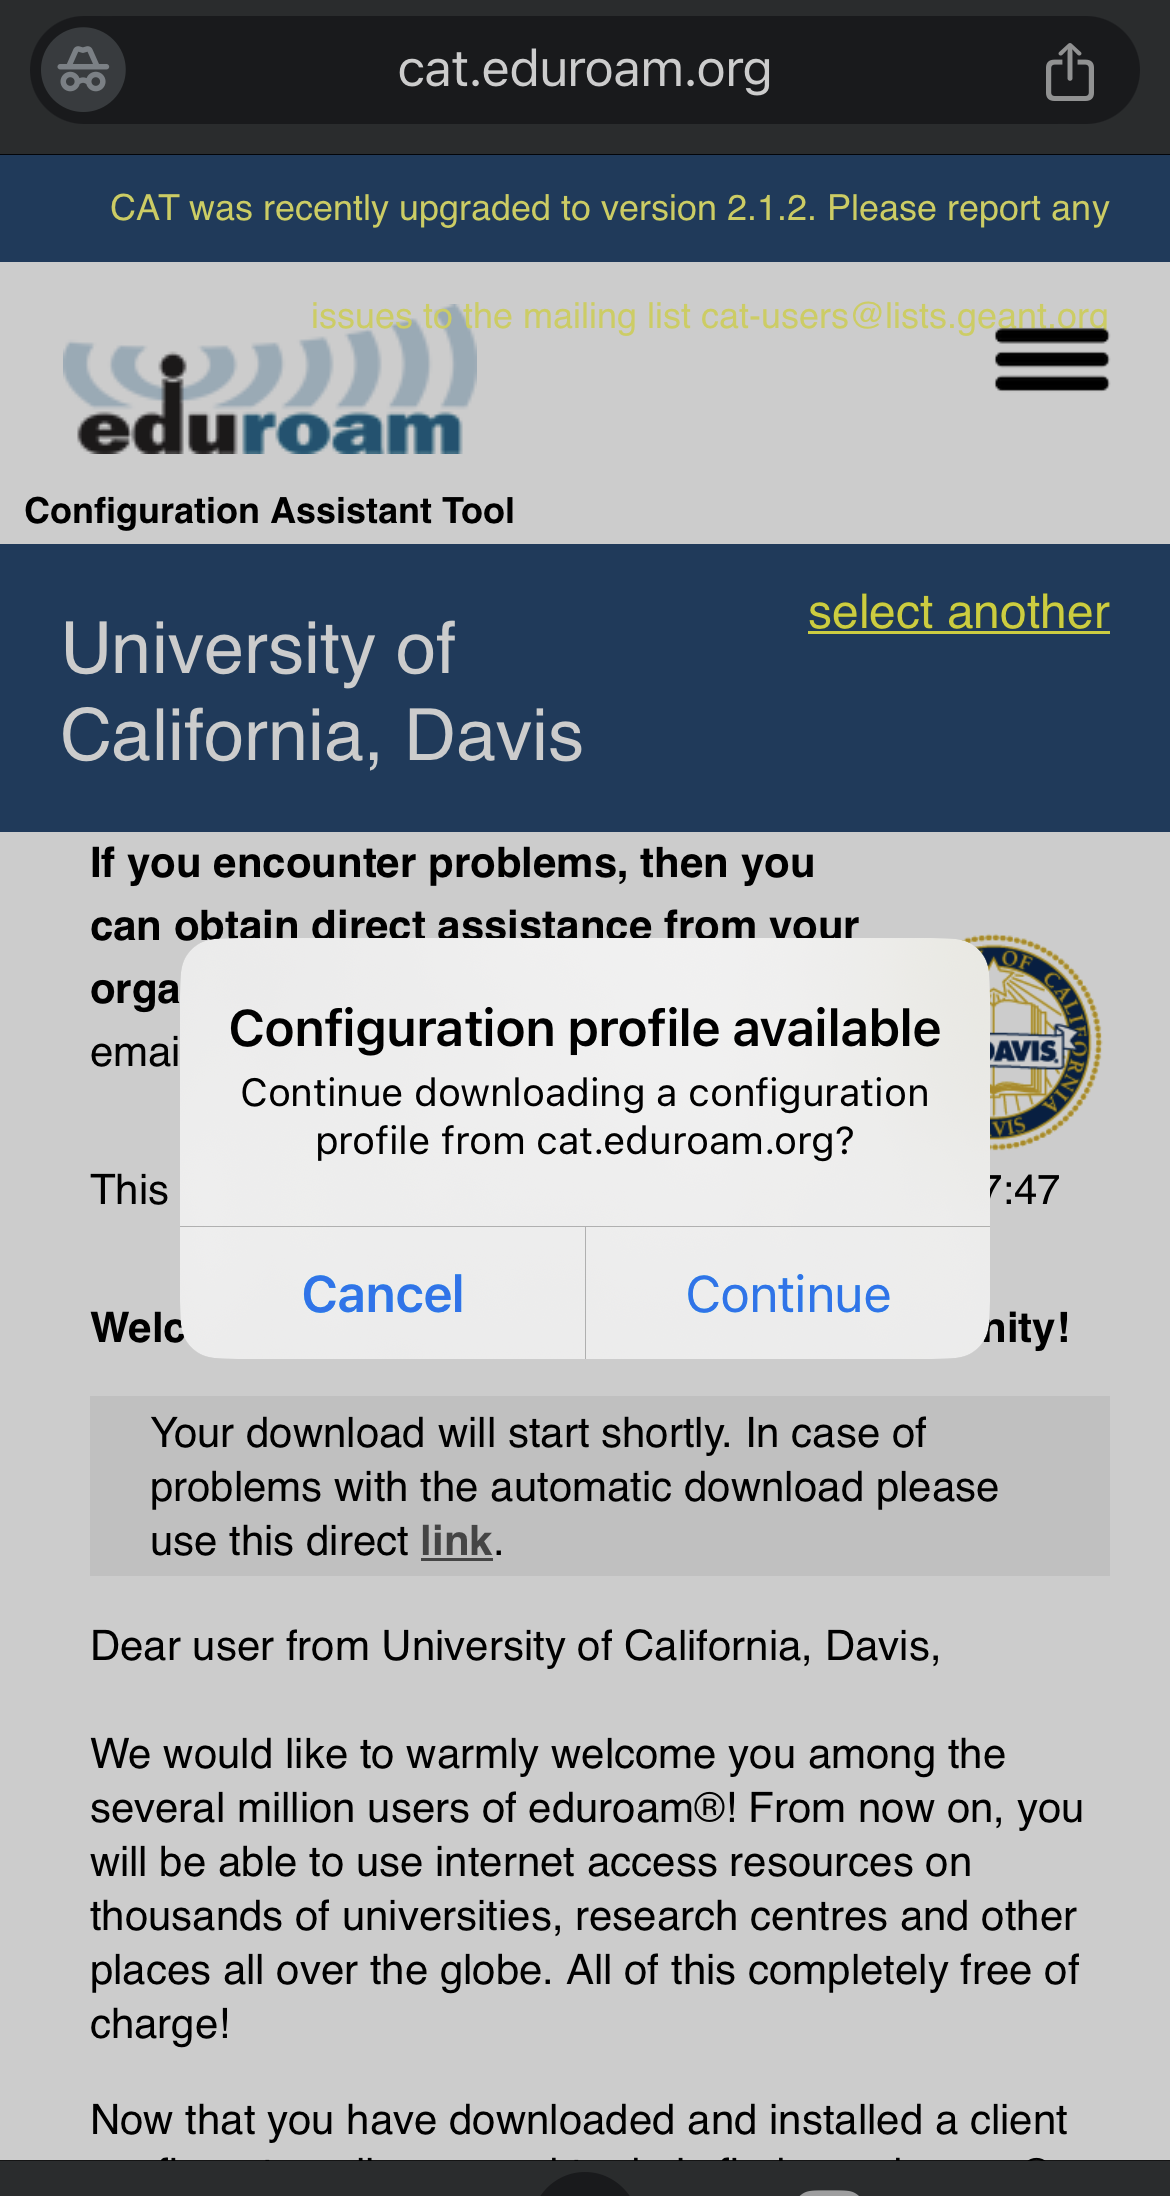Open the share sheet icon
Screen dimensions: 1170x2196
[x=1069, y=71]
